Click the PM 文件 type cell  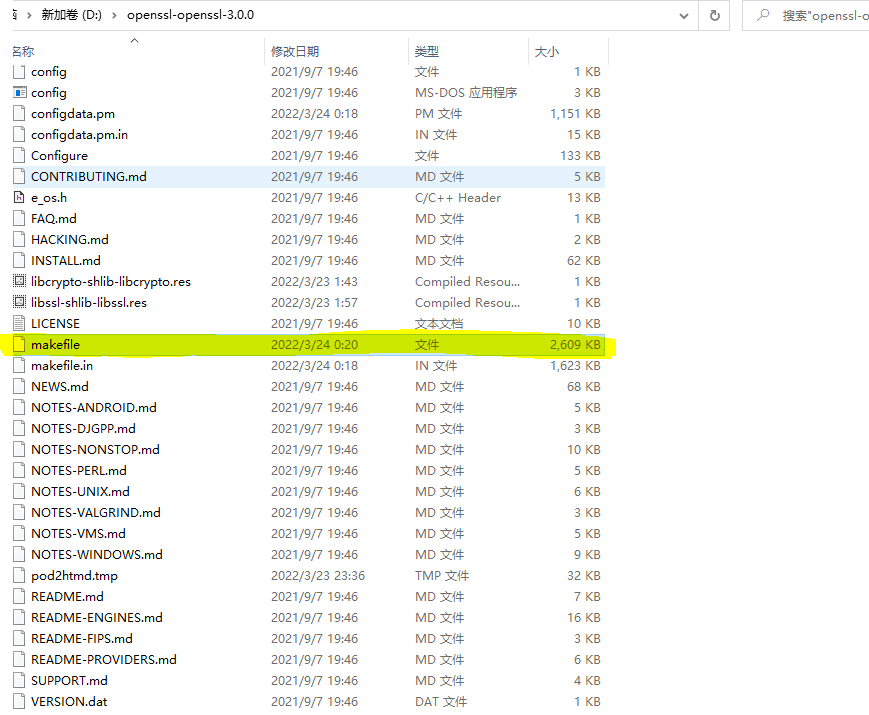click(438, 114)
